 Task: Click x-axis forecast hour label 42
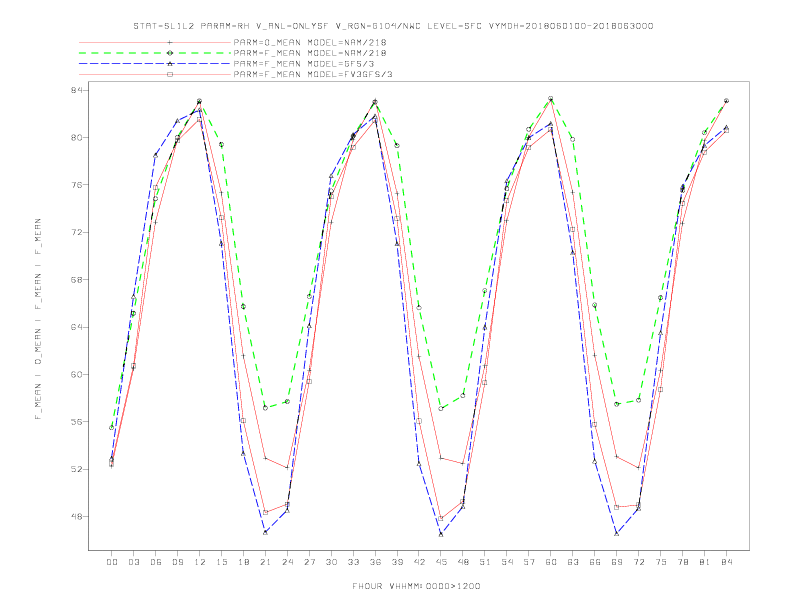(x=419, y=562)
